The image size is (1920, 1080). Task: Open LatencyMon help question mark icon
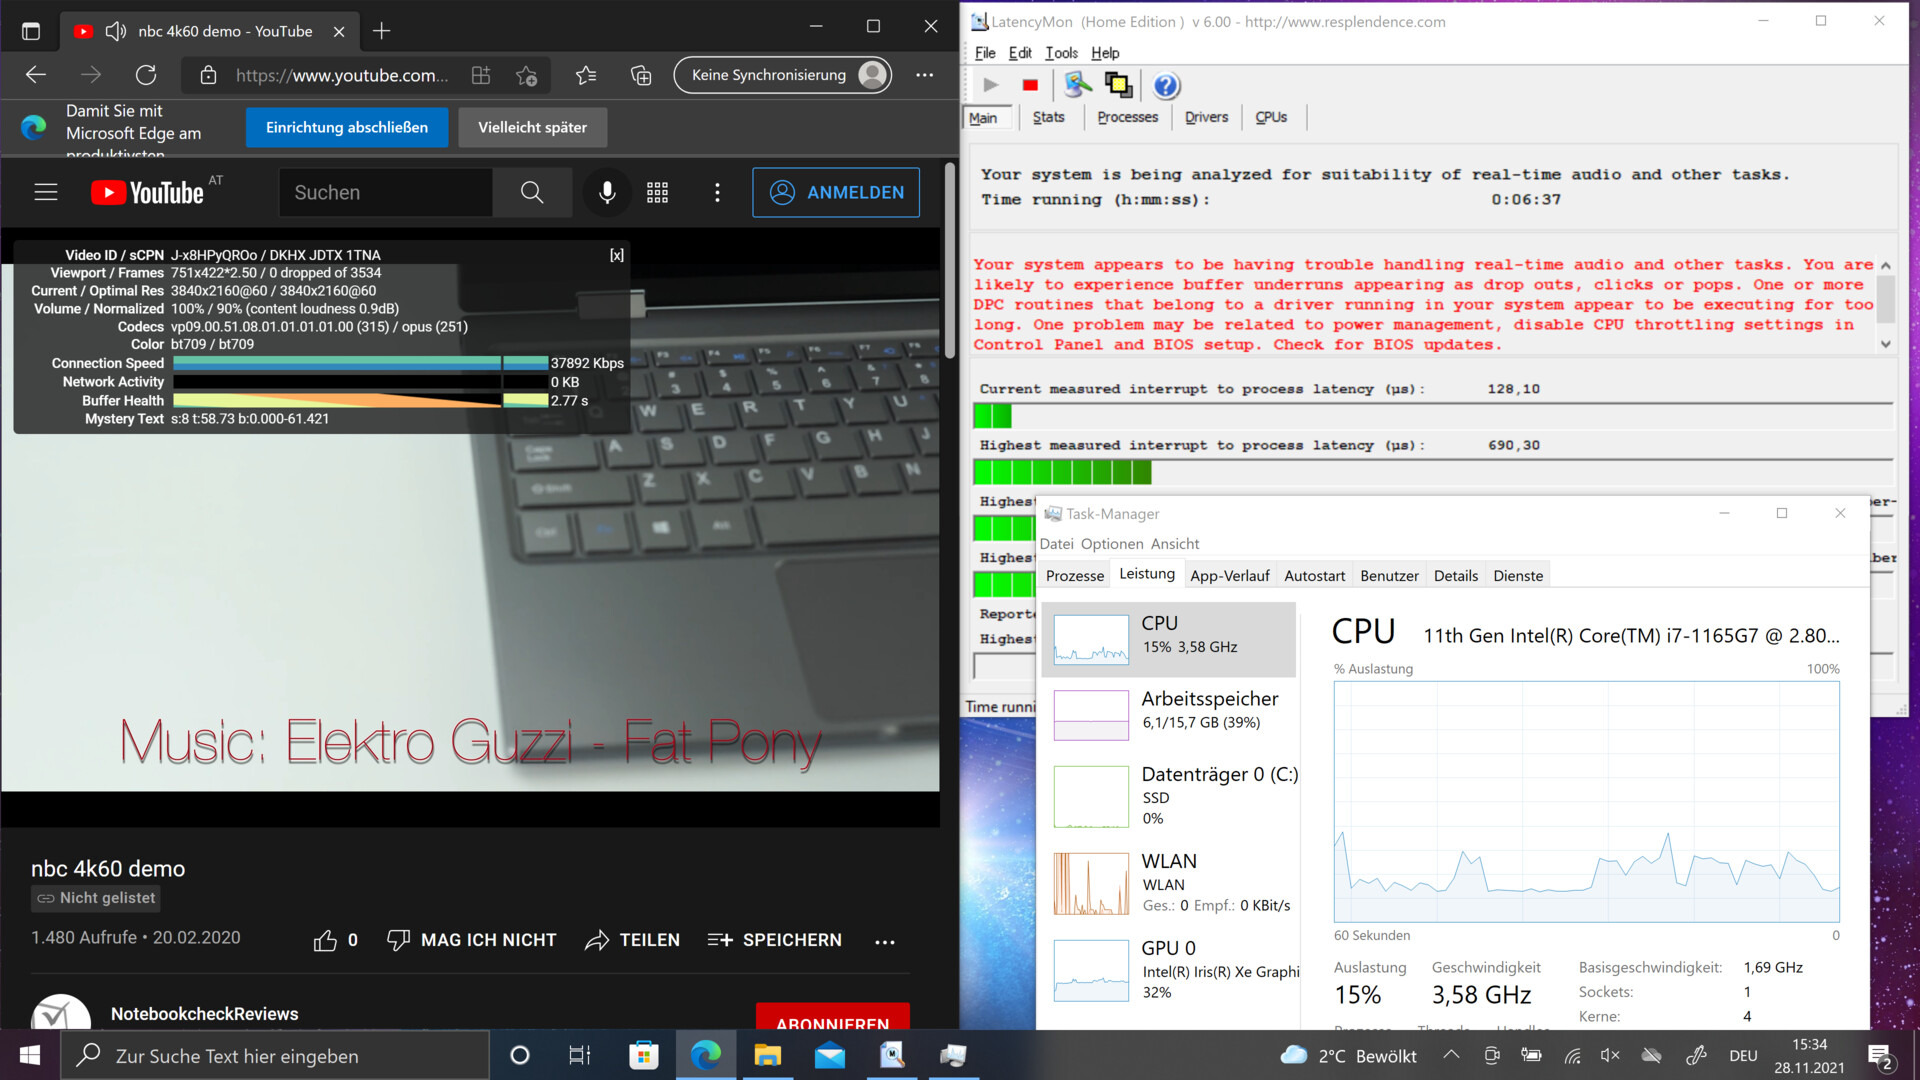click(x=1165, y=86)
